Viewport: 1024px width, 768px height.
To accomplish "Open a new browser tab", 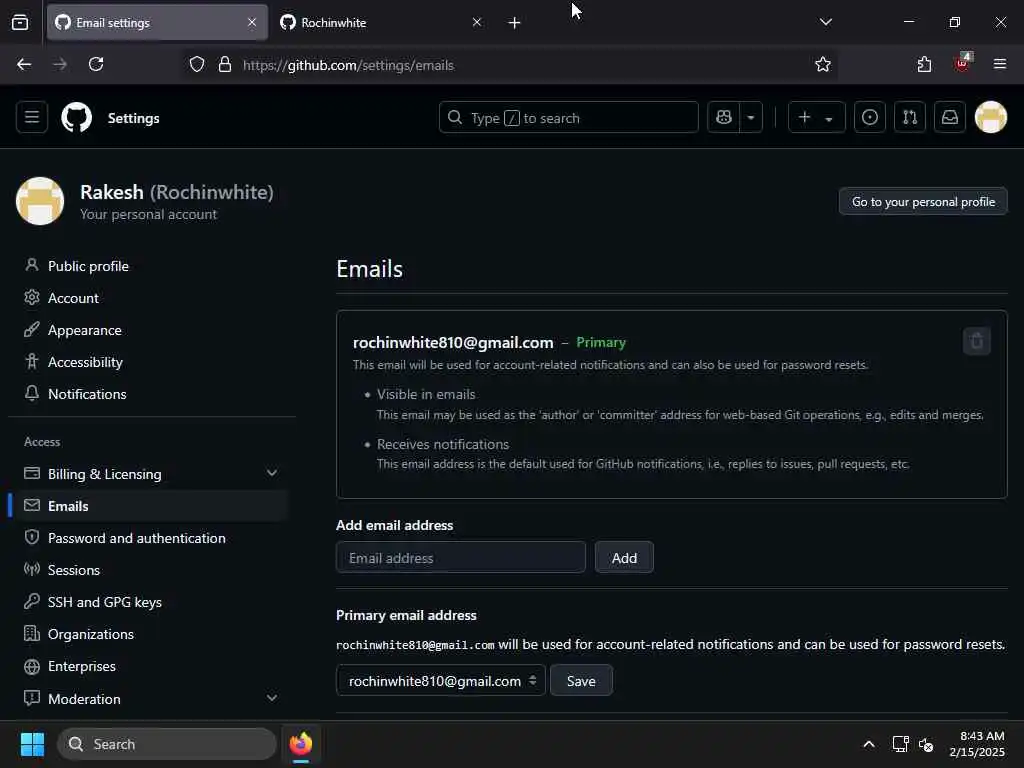I will 515,23.
